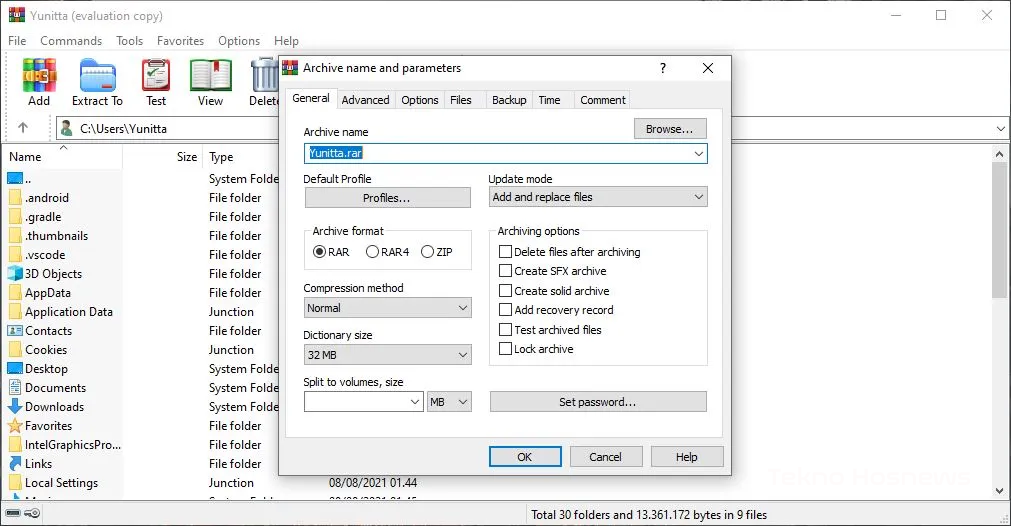Click the Documents folder icon
1011x526 pixels.
[15, 387]
